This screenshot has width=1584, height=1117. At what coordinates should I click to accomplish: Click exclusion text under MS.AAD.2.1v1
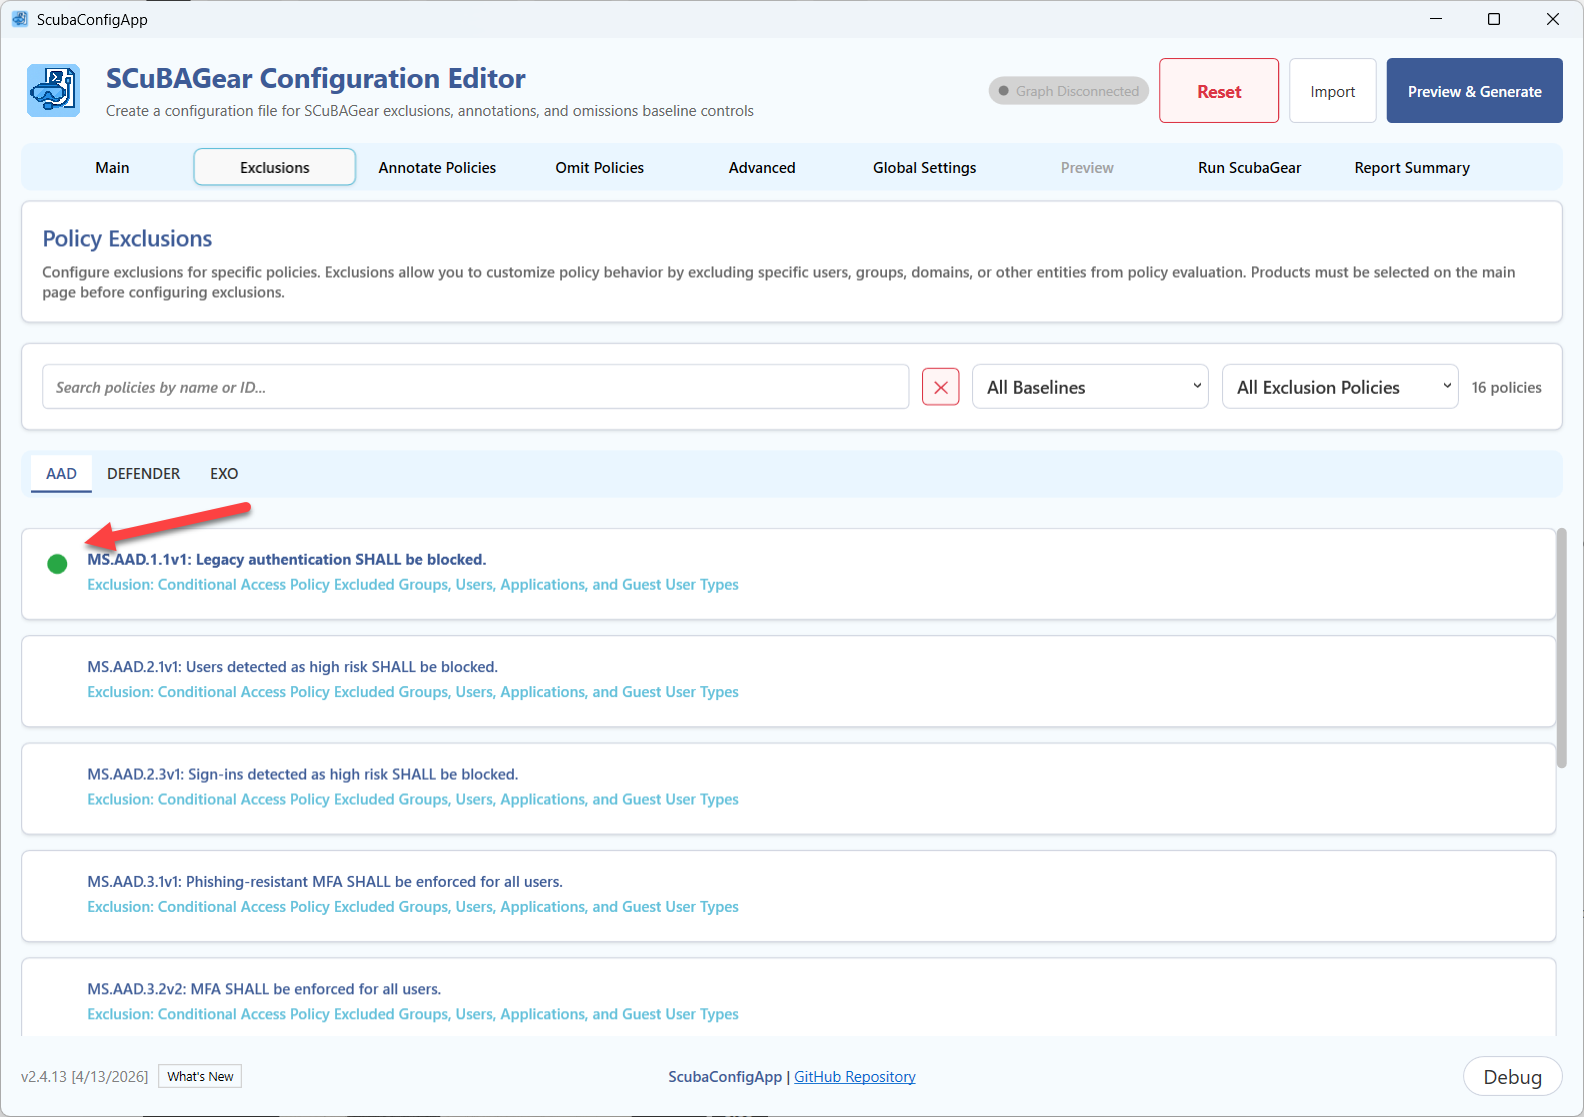coord(413,692)
